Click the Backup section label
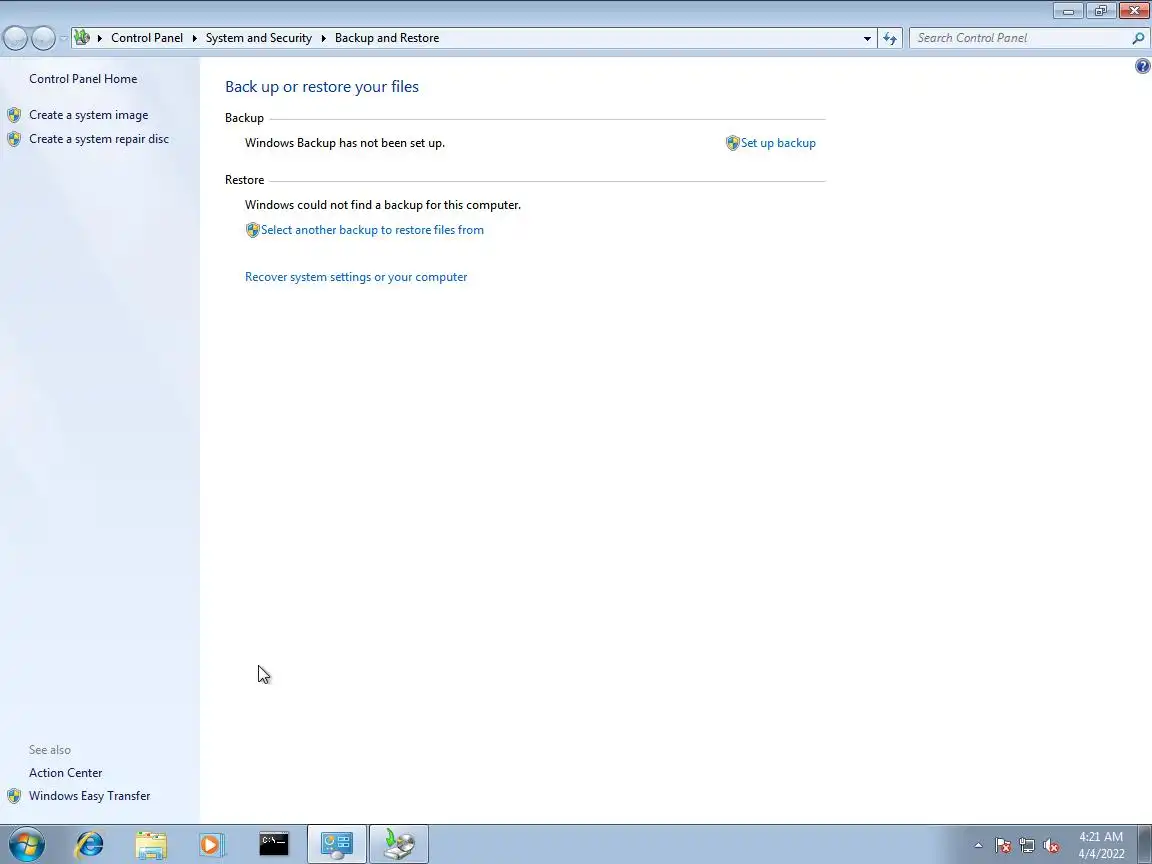1152x864 pixels. (x=245, y=118)
